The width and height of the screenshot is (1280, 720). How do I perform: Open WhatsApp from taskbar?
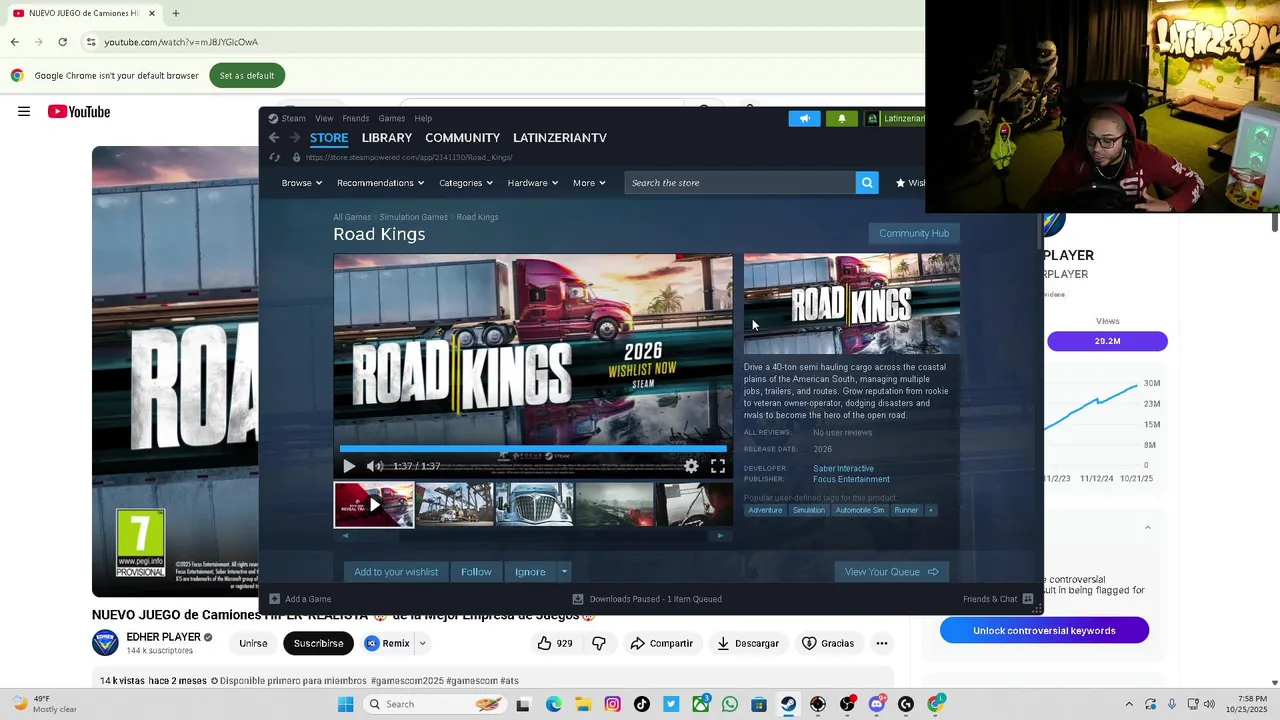[x=730, y=704]
